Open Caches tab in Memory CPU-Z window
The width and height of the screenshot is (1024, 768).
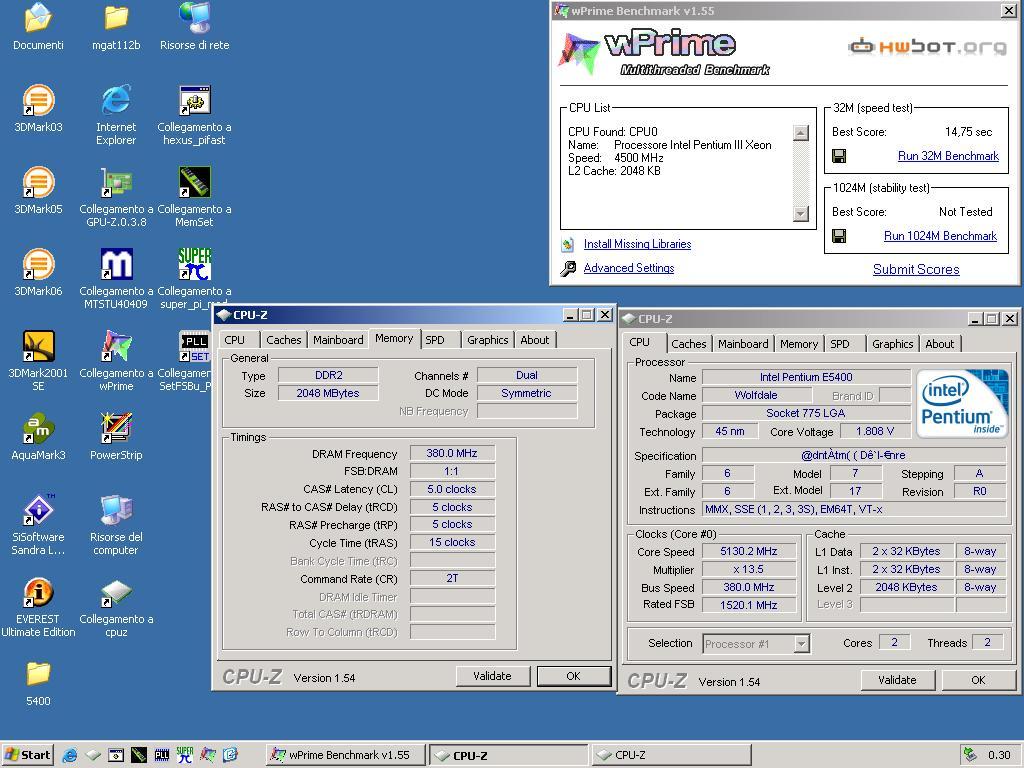point(283,340)
